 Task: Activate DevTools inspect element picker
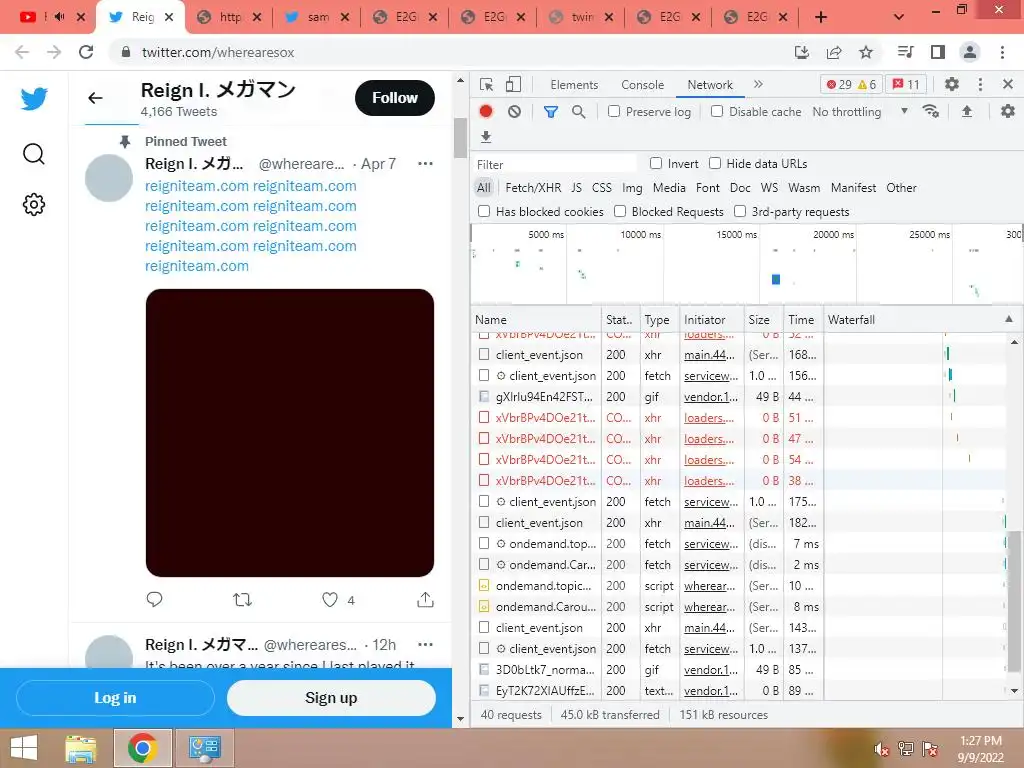487,84
